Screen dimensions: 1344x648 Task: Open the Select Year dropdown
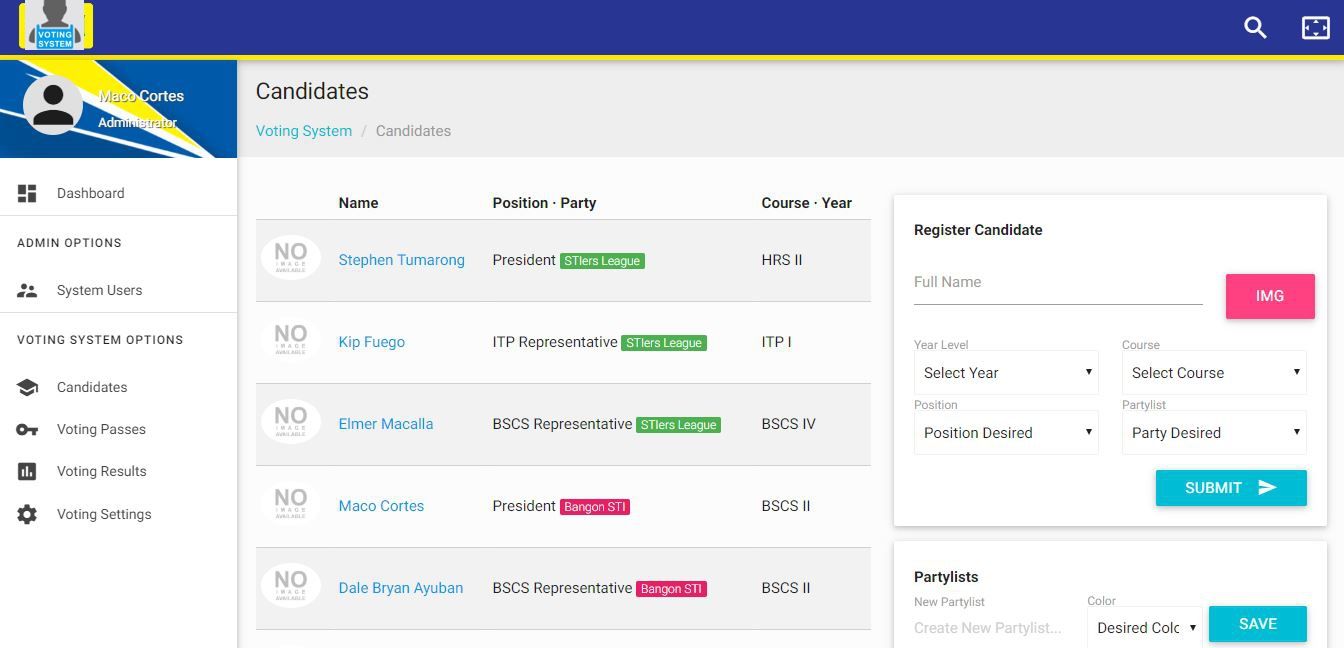1006,373
